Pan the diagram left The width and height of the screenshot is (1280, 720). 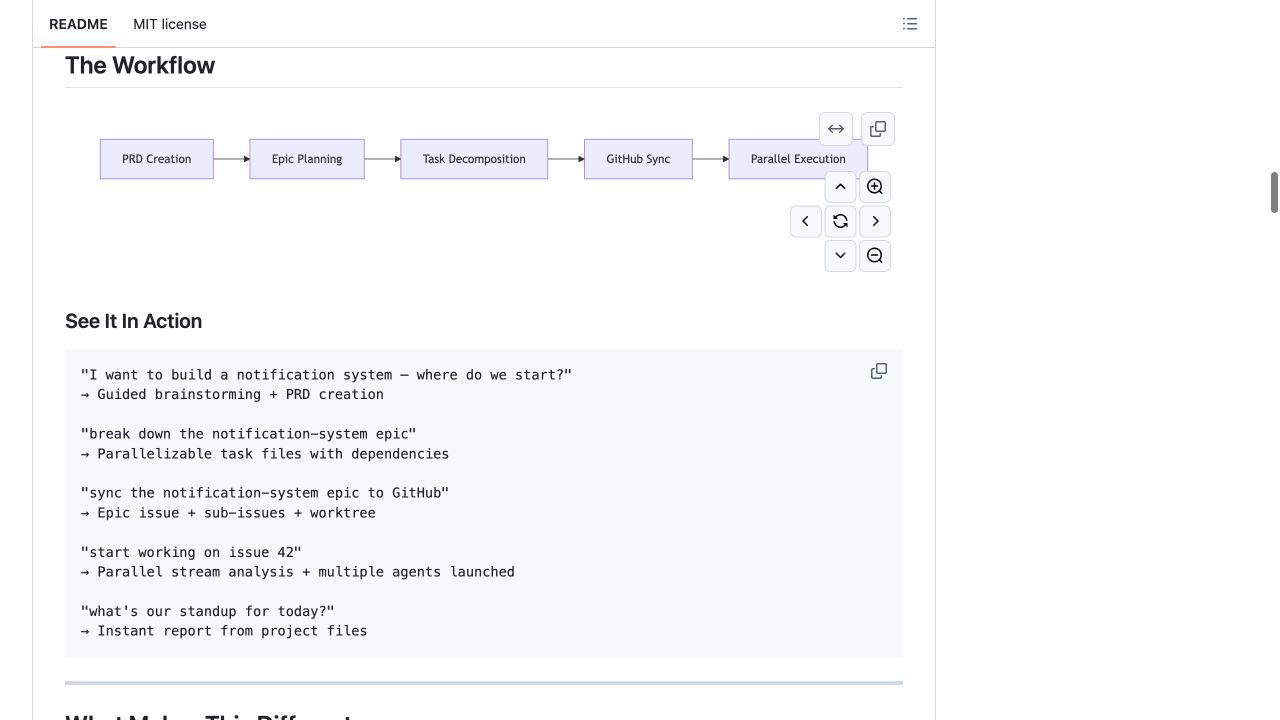point(806,221)
